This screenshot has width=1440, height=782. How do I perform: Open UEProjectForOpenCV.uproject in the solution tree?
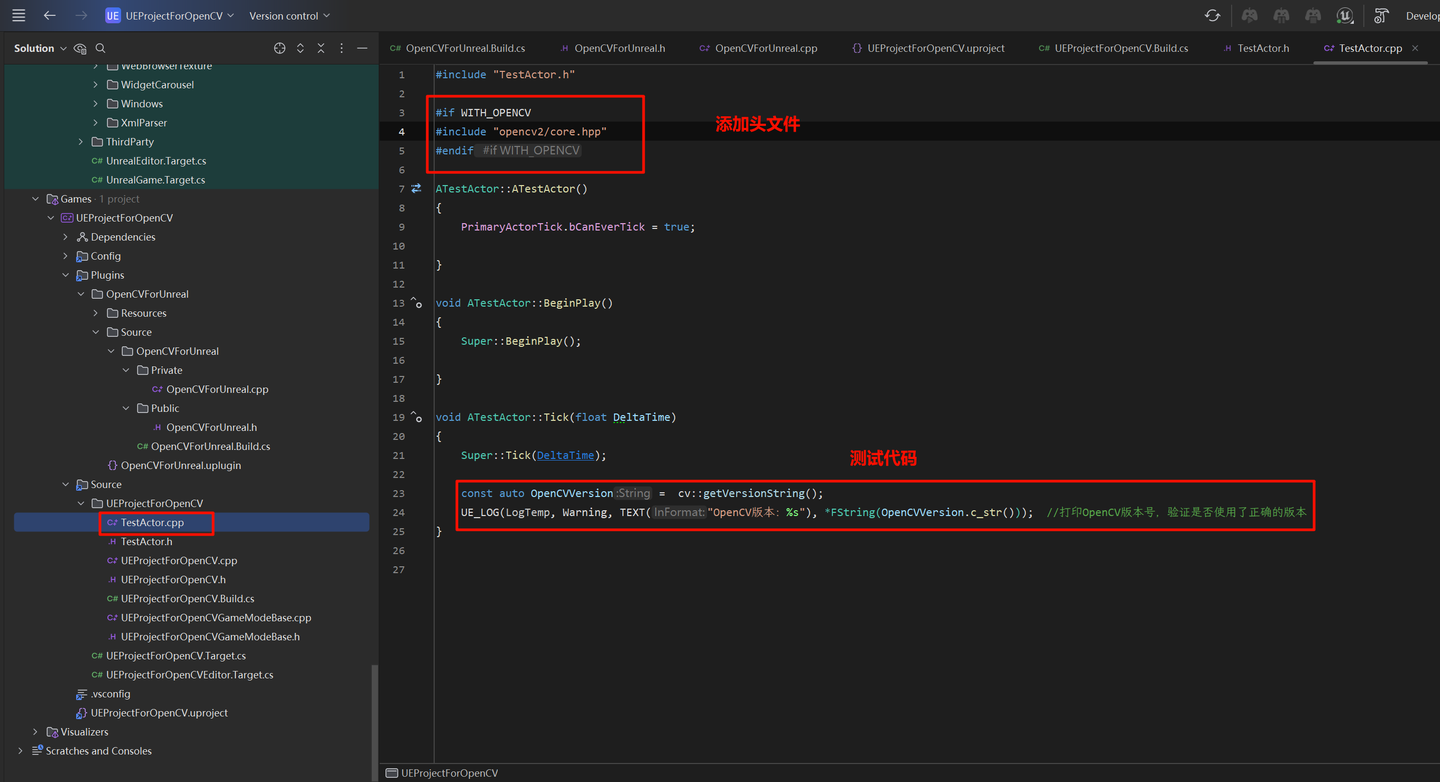[x=159, y=713]
